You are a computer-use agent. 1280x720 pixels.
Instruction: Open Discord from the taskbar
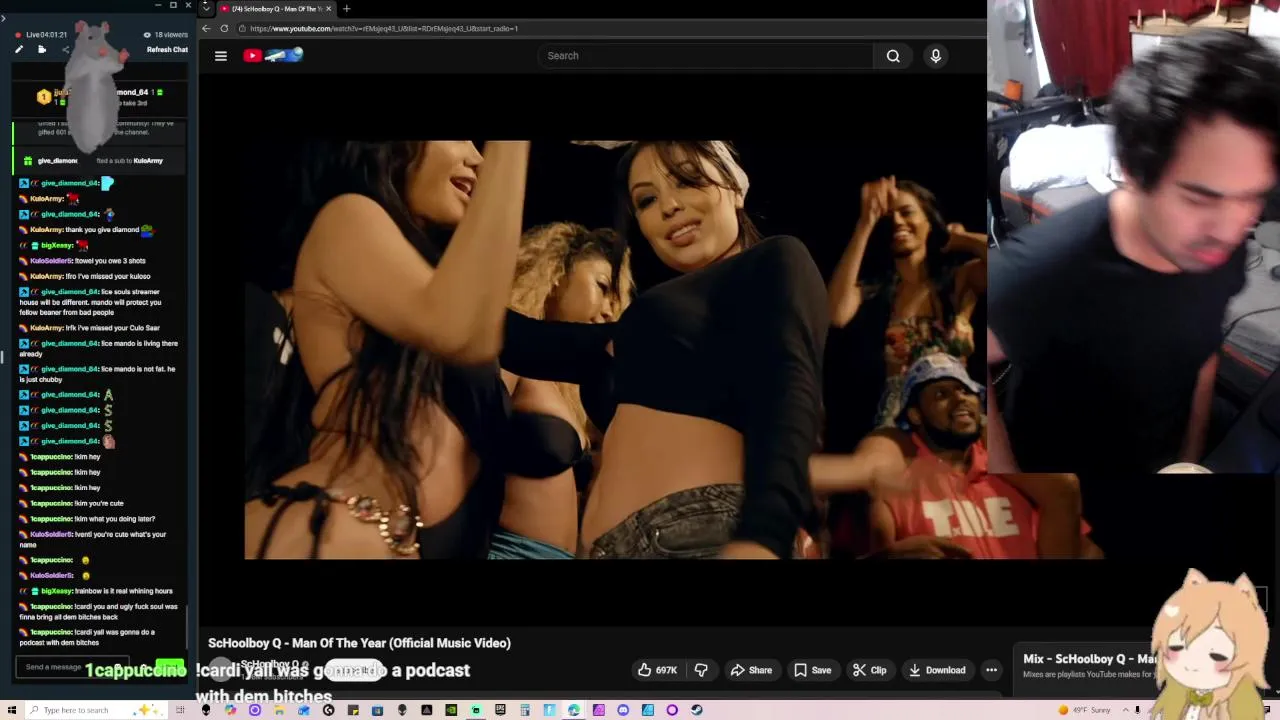tap(623, 710)
